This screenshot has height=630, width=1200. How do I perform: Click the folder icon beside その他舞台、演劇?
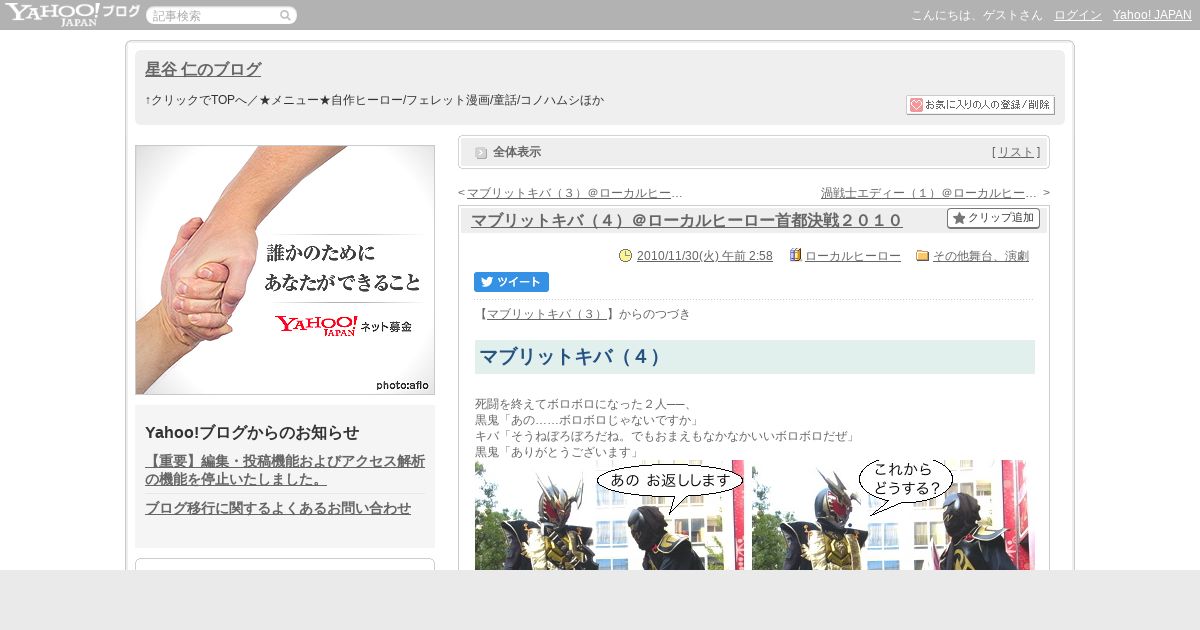[x=923, y=255]
